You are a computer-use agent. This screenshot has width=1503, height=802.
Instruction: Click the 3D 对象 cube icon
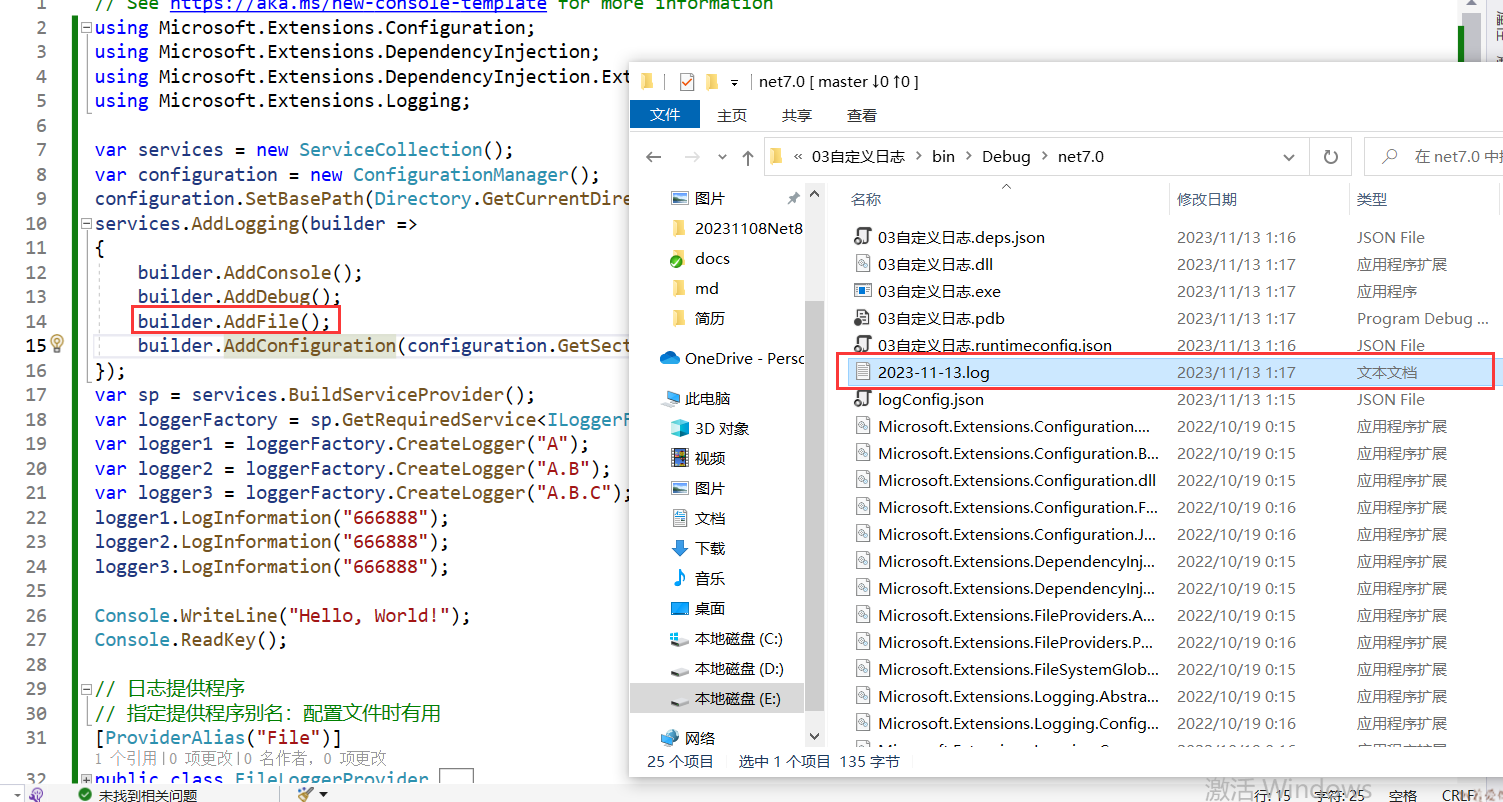click(x=679, y=428)
